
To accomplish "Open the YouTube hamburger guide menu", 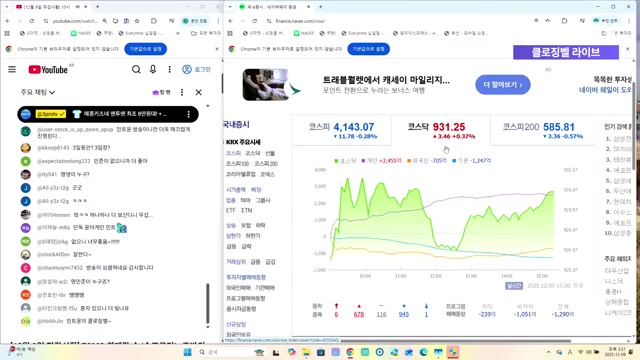I will (12, 69).
